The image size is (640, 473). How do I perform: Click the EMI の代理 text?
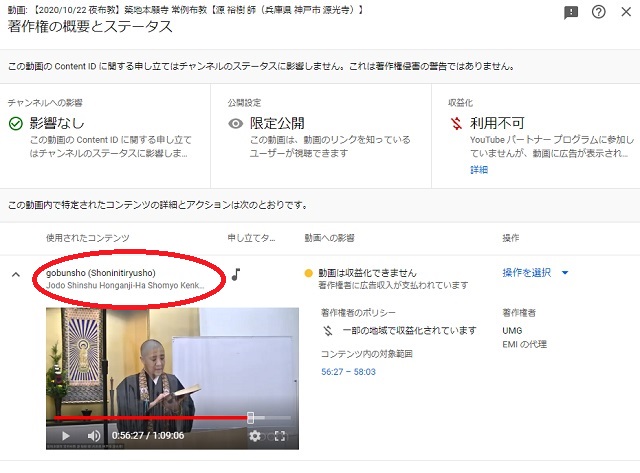(x=524, y=344)
